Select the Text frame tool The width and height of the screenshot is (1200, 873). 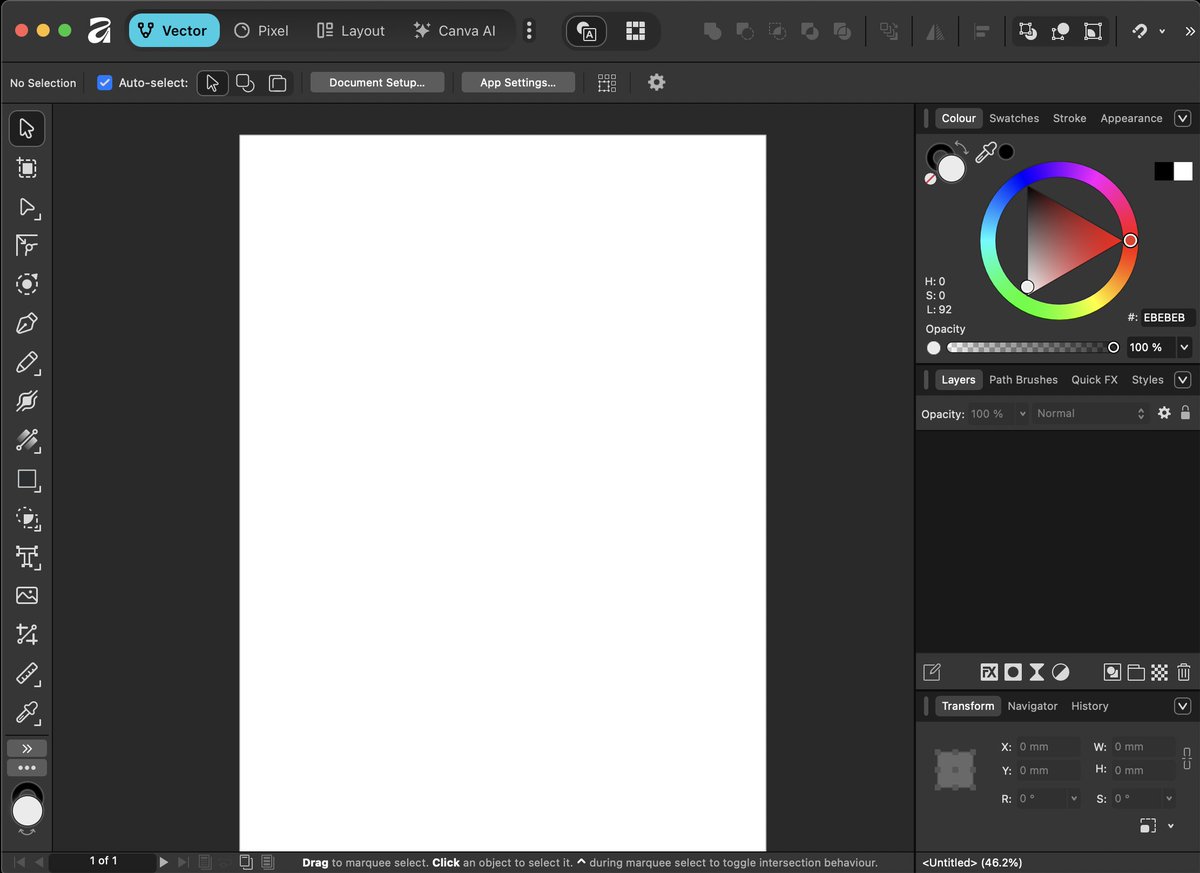click(27, 557)
